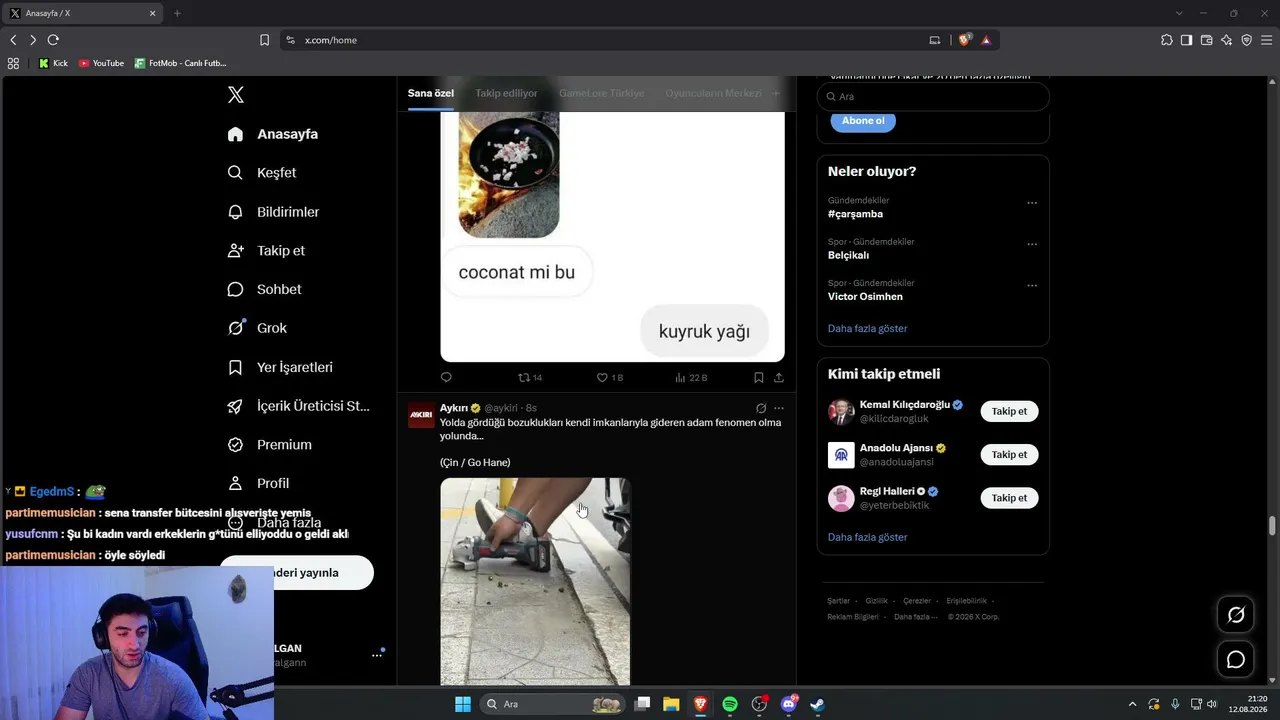Open Brave Wallet toolbar icon
The width and height of the screenshot is (1280, 720).
[x=1207, y=40]
